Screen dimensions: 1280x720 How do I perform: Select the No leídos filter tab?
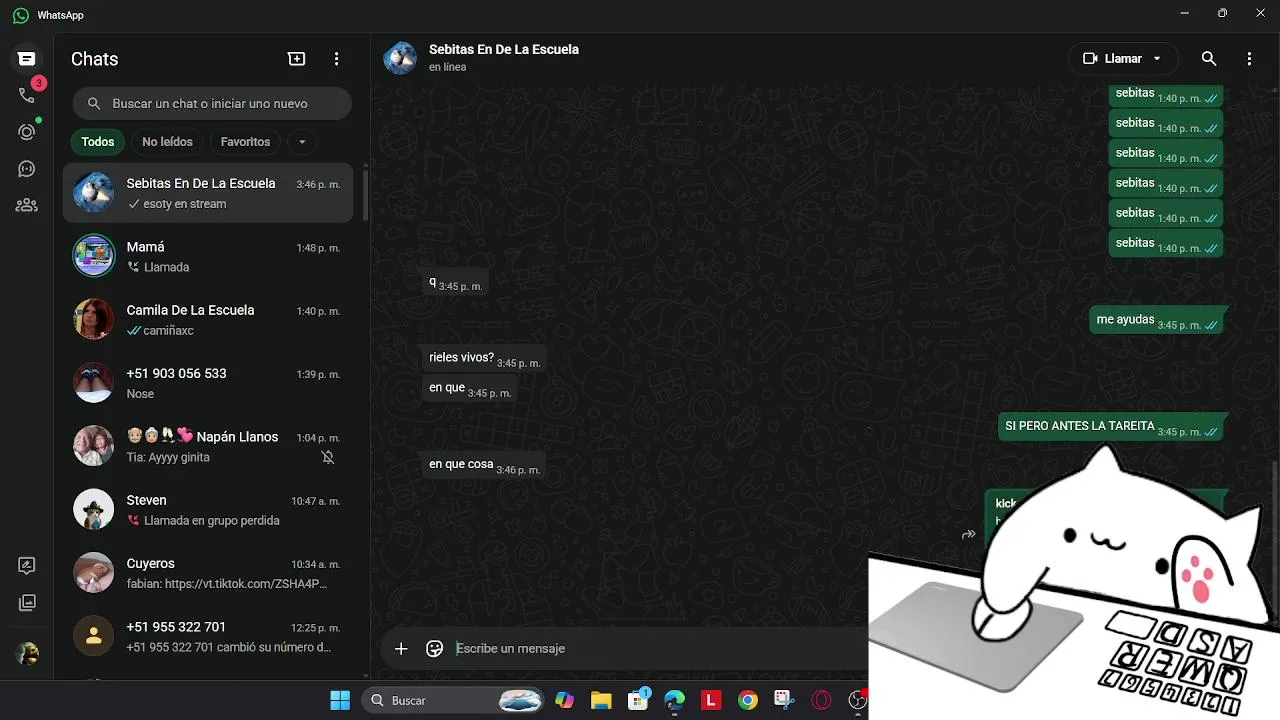[167, 142]
